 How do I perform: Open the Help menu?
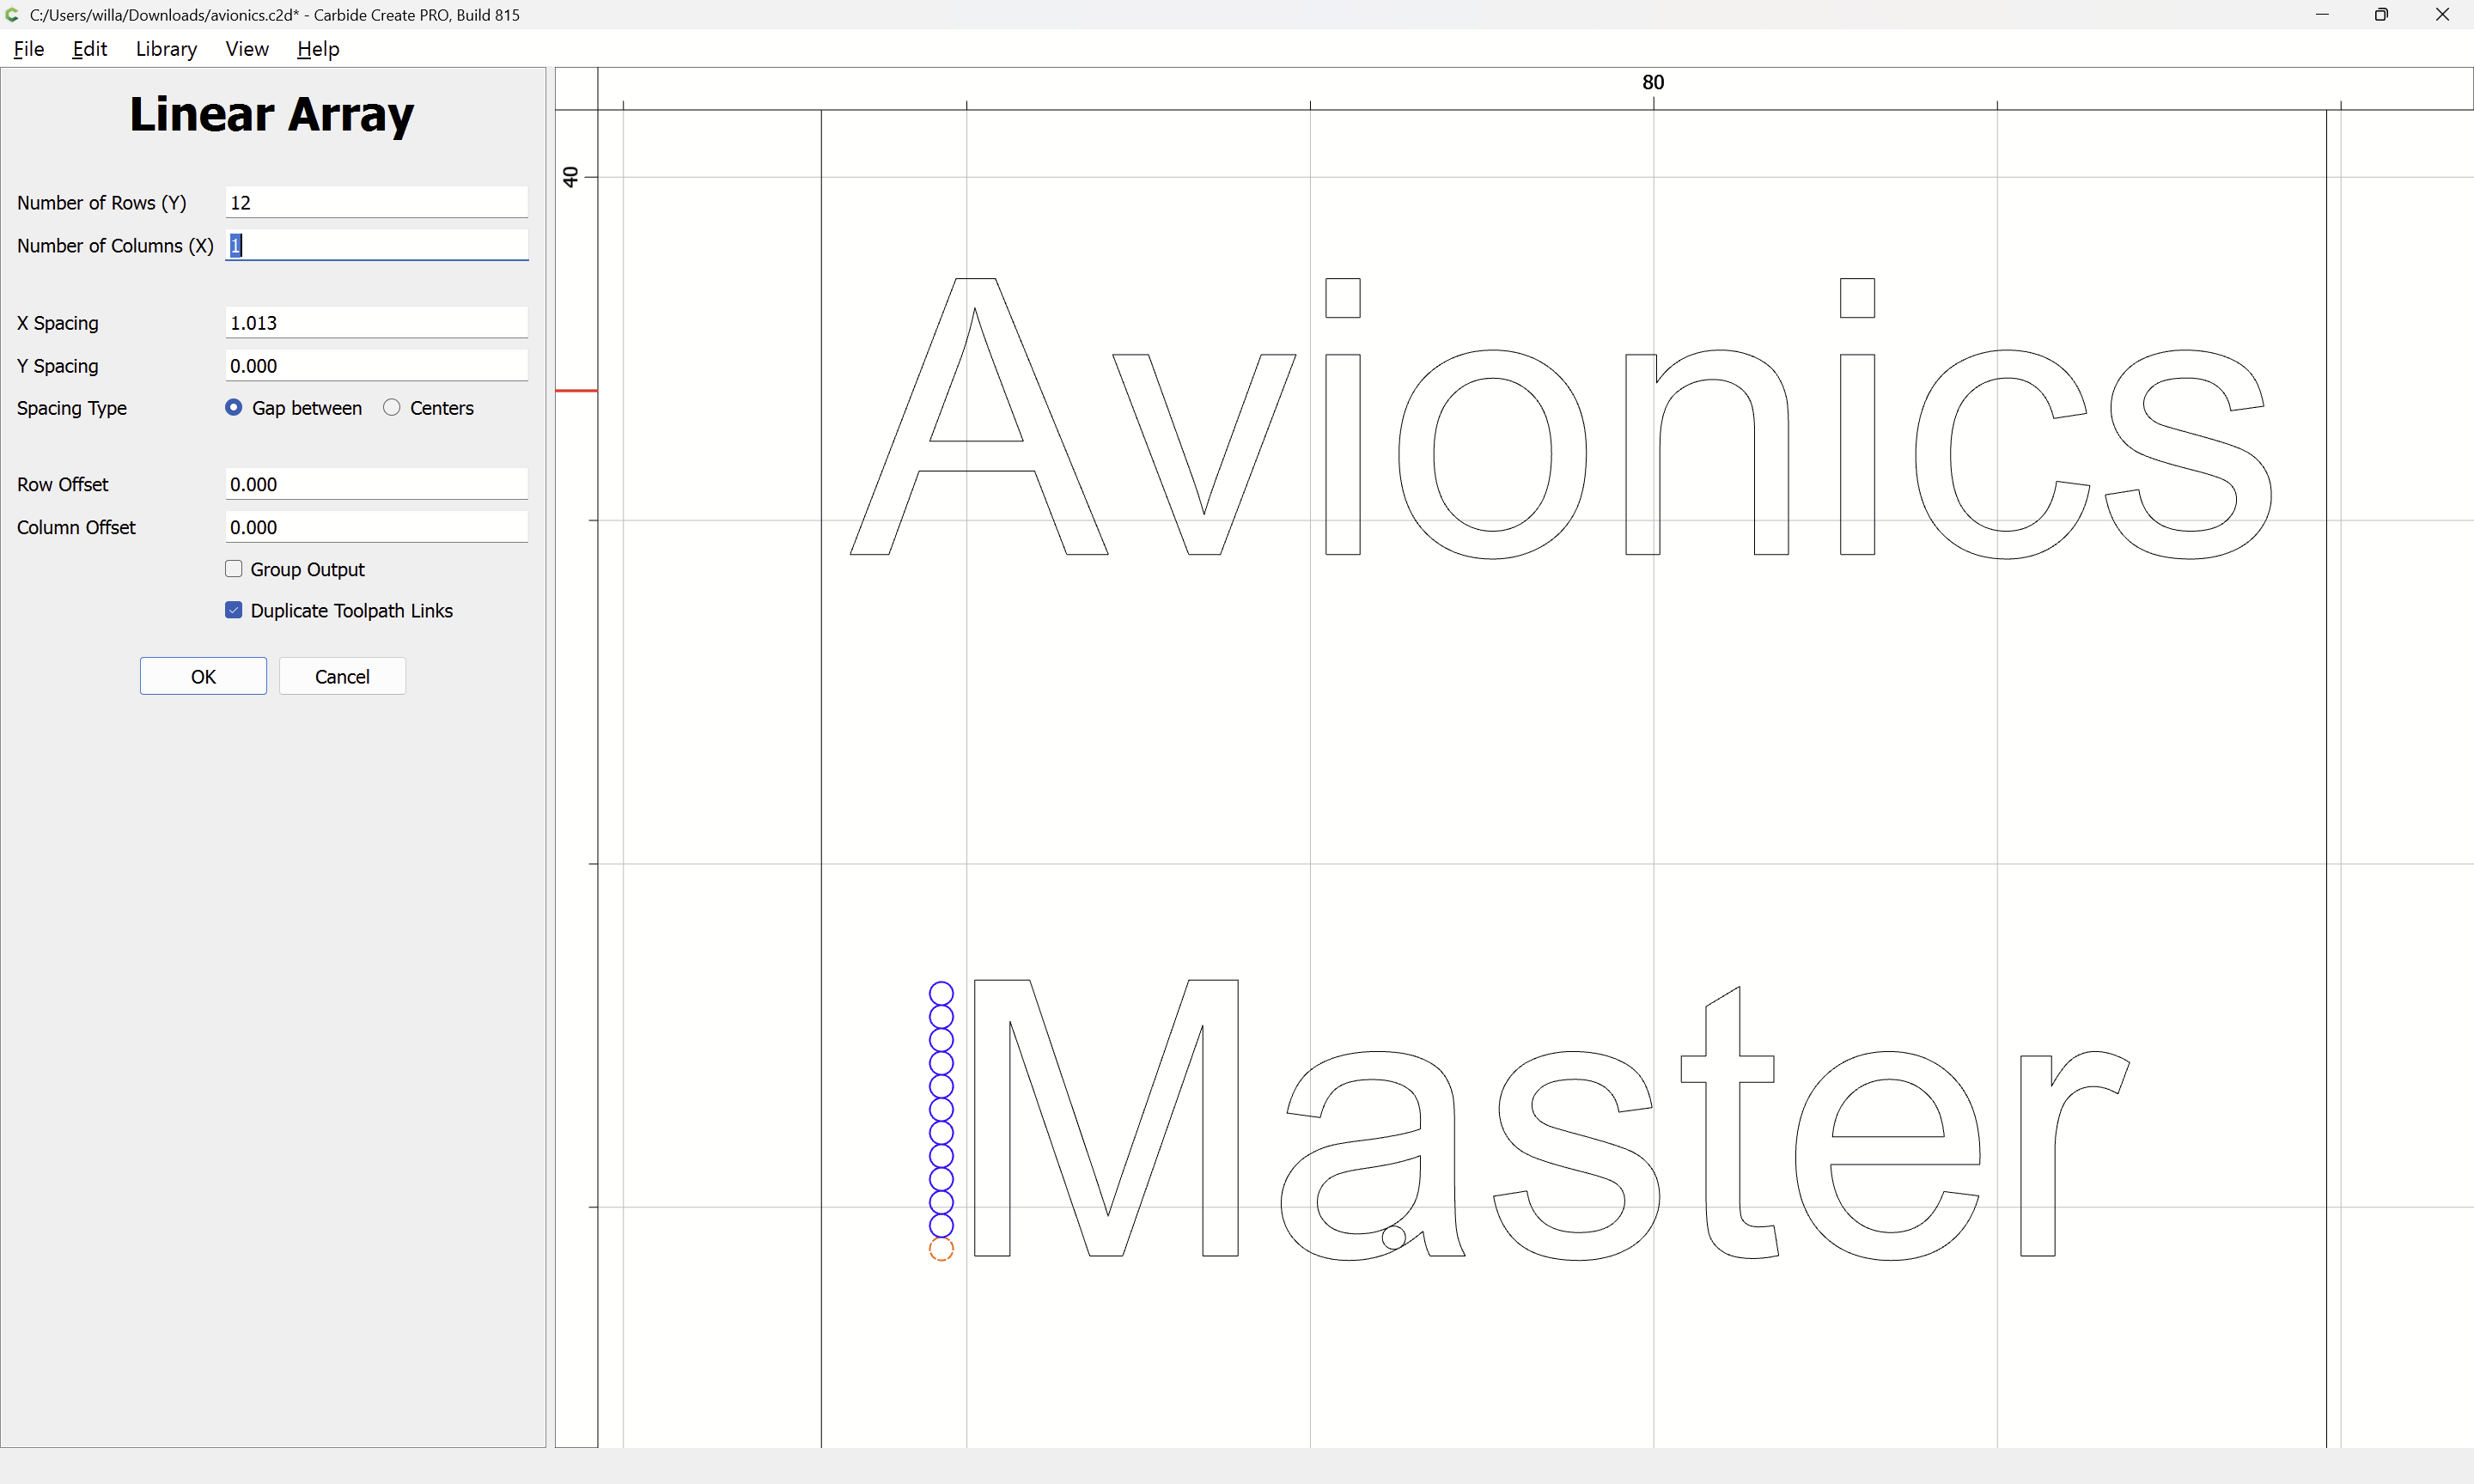pos(318,49)
